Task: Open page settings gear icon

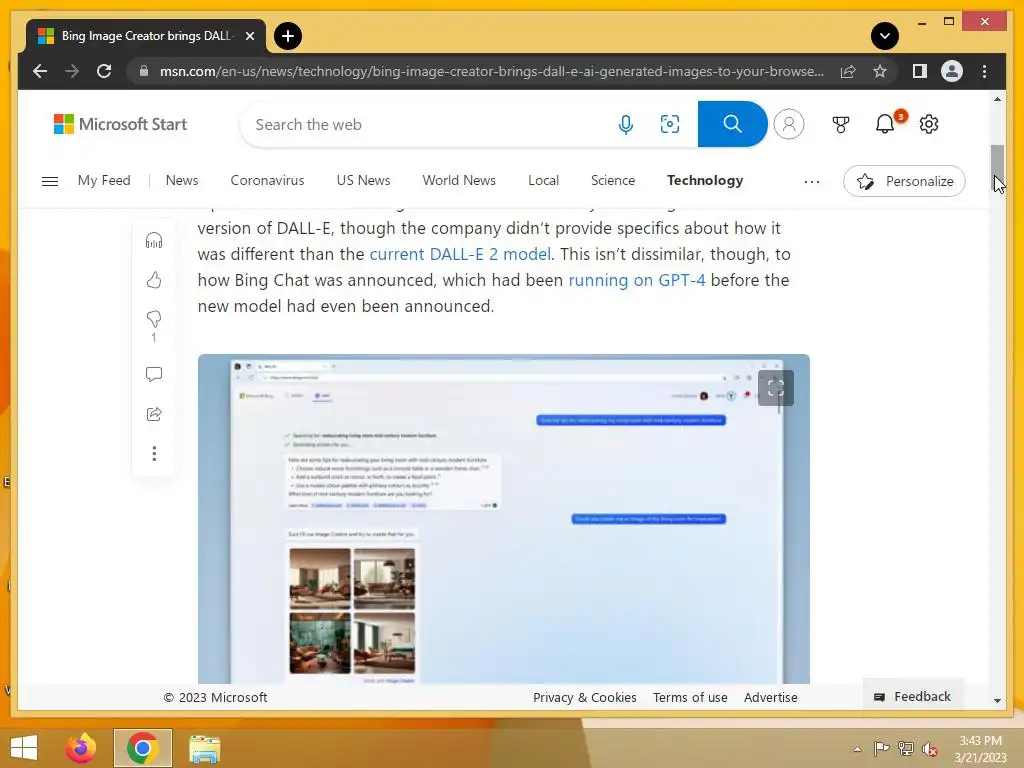Action: point(929,124)
